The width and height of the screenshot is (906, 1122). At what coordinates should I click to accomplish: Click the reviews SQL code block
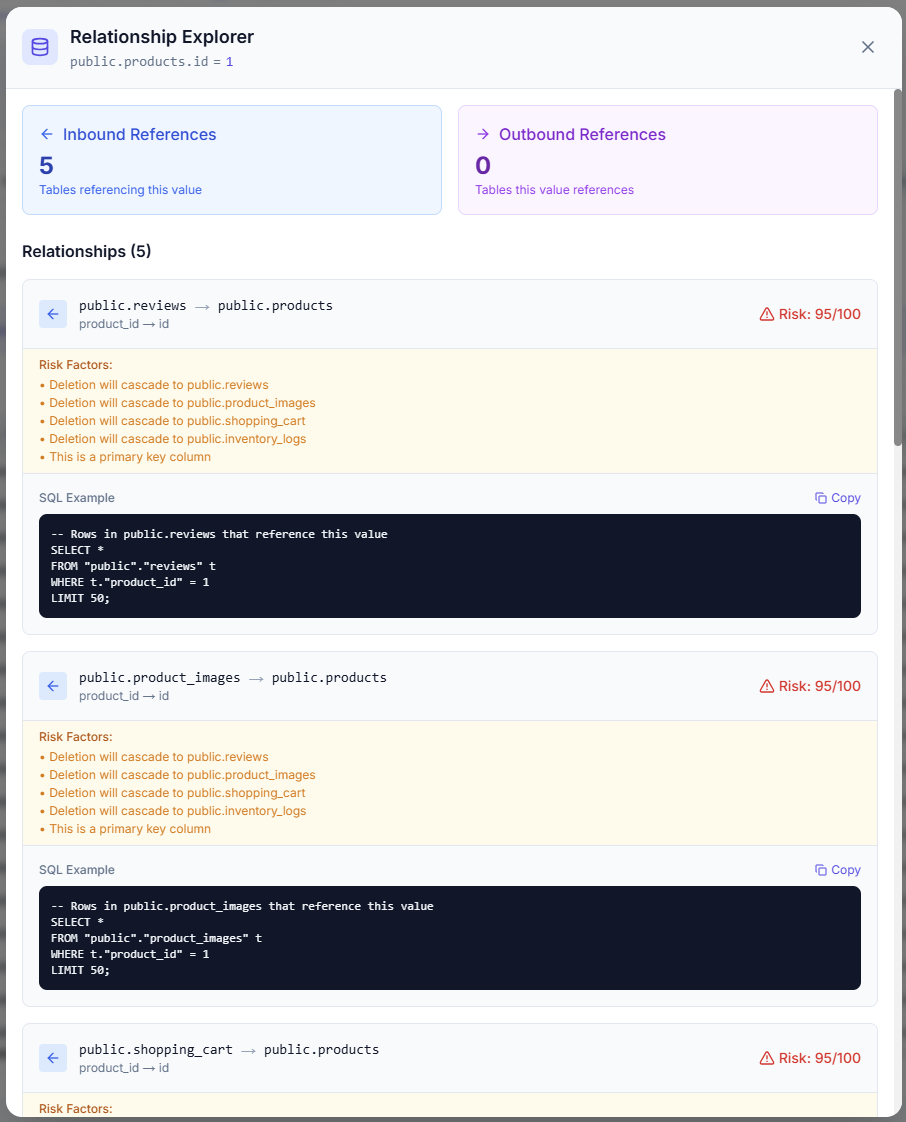(x=449, y=565)
